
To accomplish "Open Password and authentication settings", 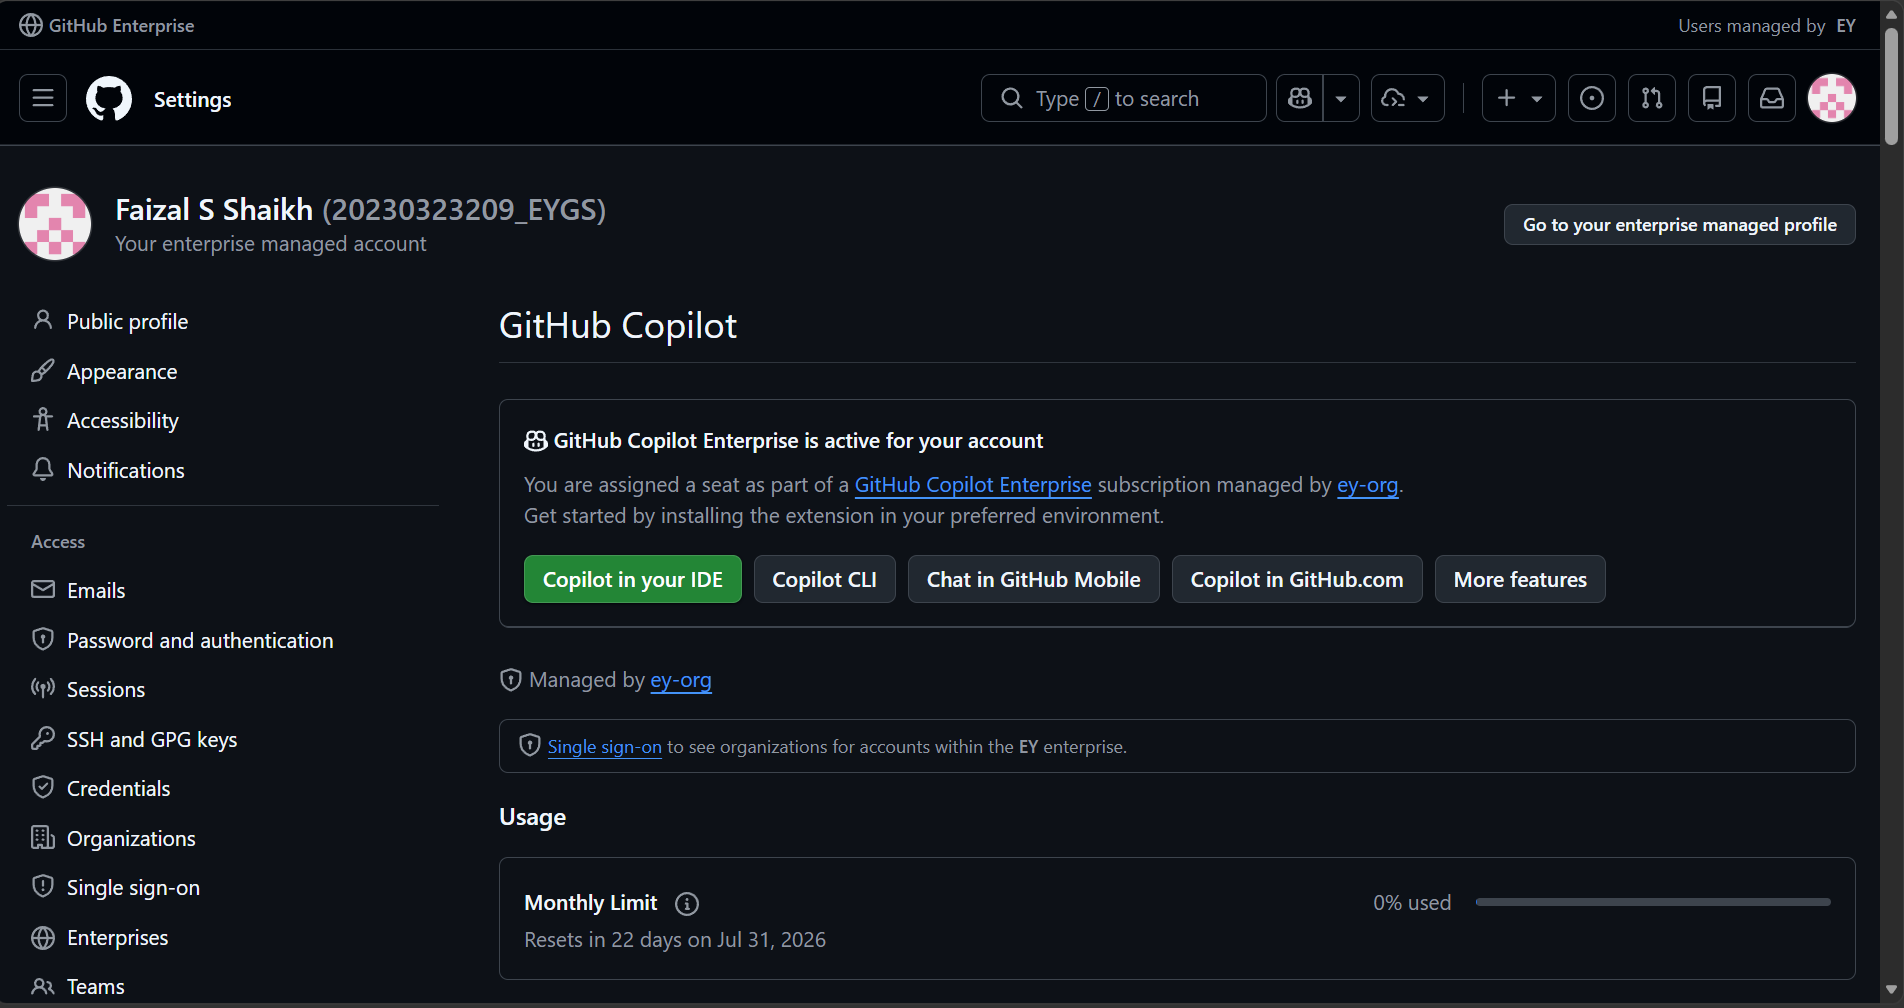I will click(200, 640).
